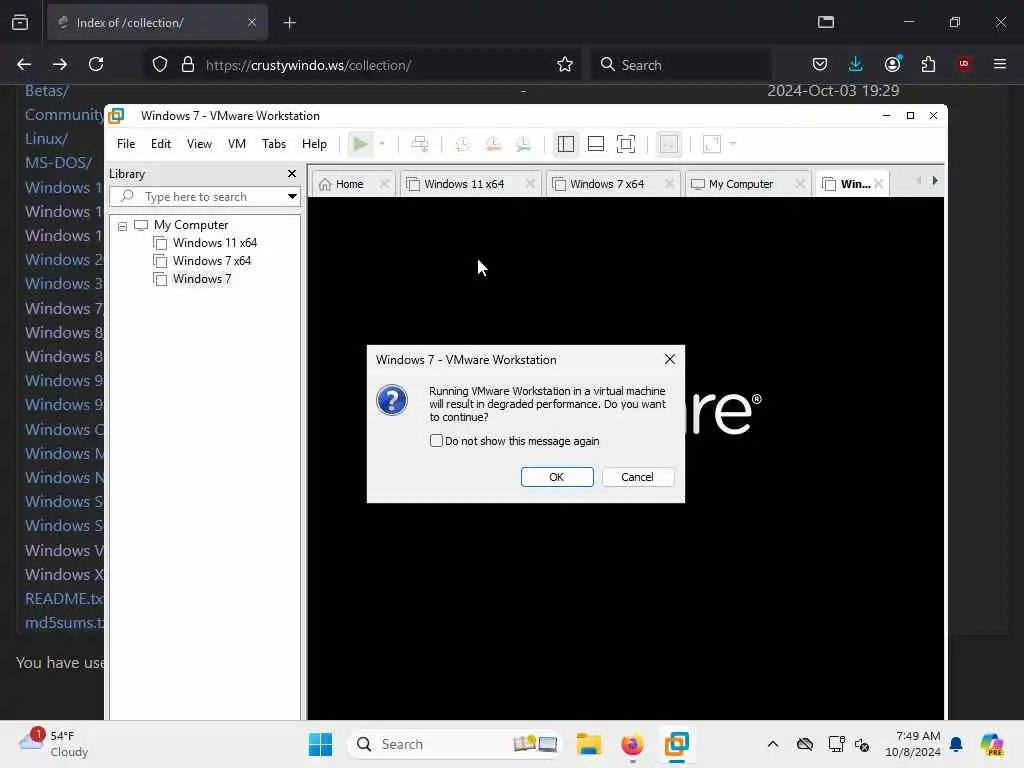Open Firefox Extensions puzzle icon
This screenshot has height=768, width=1024.
click(x=928, y=64)
